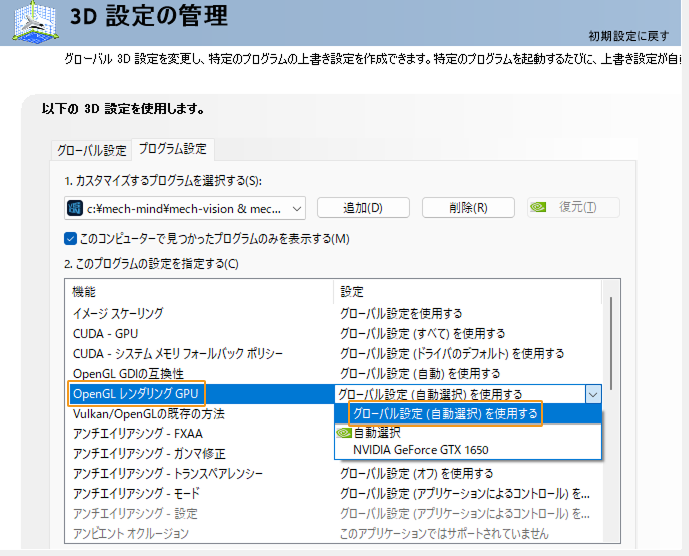This screenshot has height=556, width=689.
Task: Click the 追加(D) button
Action: (363, 207)
